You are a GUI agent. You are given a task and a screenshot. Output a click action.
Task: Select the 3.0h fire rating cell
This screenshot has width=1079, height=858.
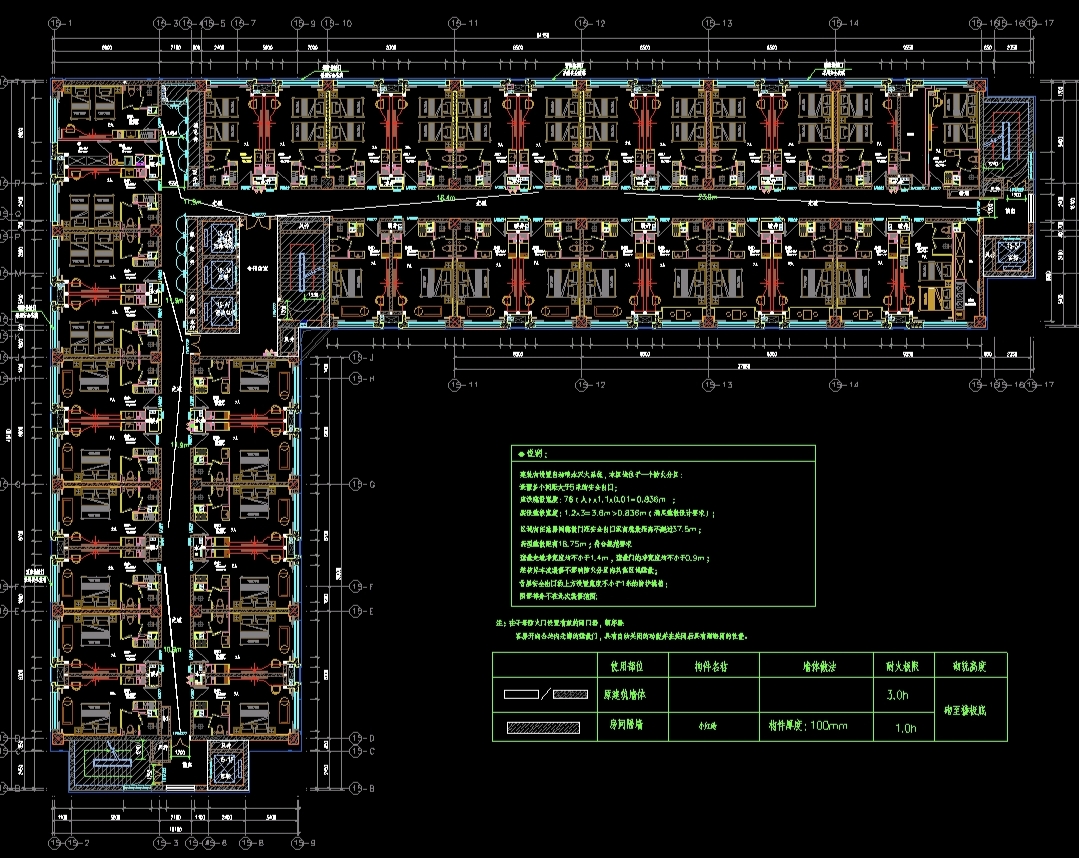tap(899, 694)
